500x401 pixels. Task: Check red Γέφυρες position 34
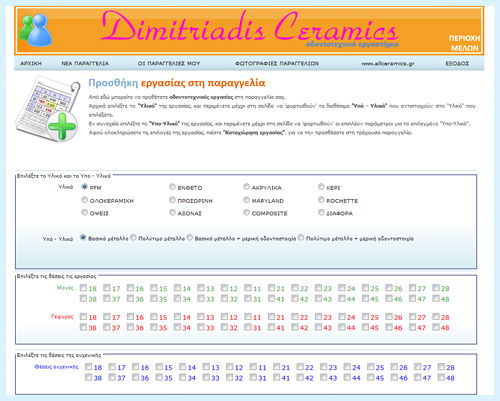click(177, 327)
